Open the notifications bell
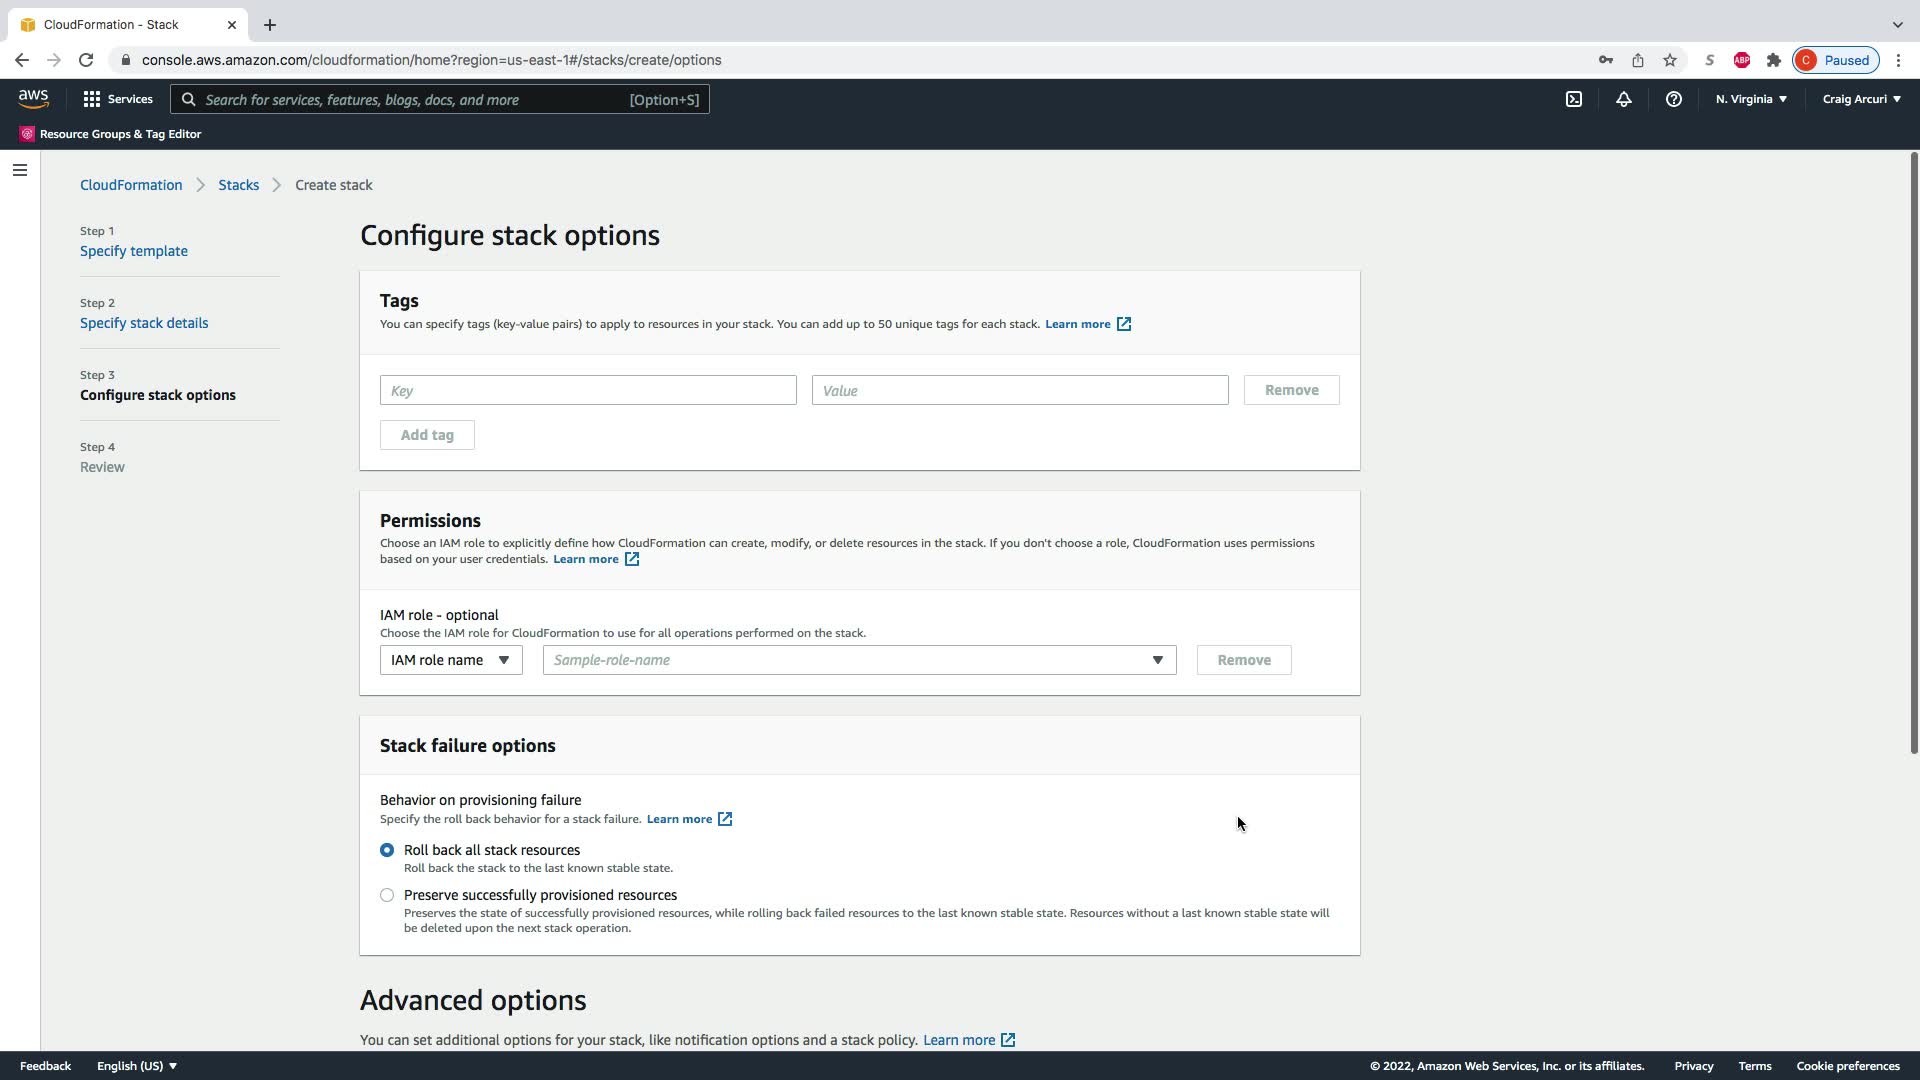 (x=1623, y=99)
